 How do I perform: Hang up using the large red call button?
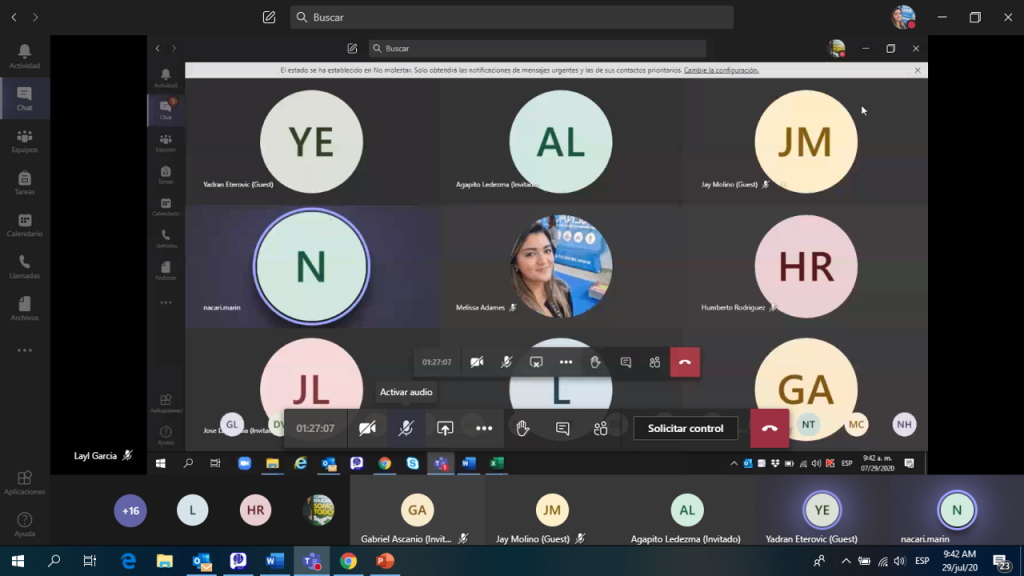769,428
